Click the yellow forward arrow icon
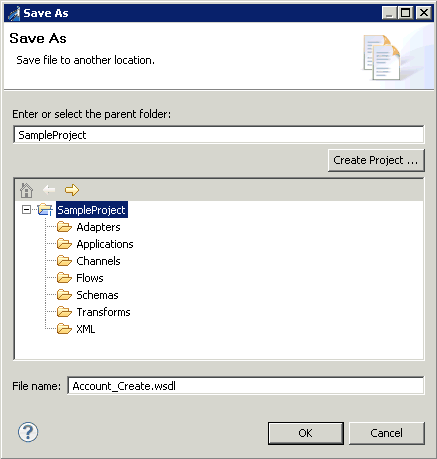This screenshot has width=437, height=459. pyautogui.click(x=72, y=190)
